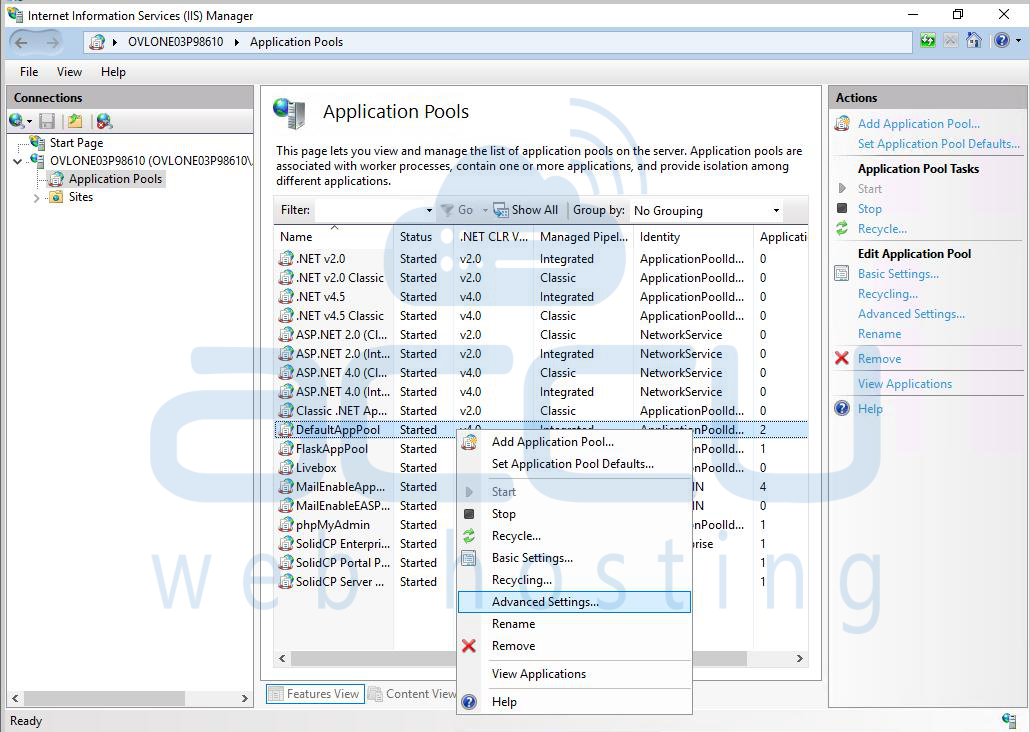Switch to Features View tab
Screen dimensions: 1030x732
315,694
